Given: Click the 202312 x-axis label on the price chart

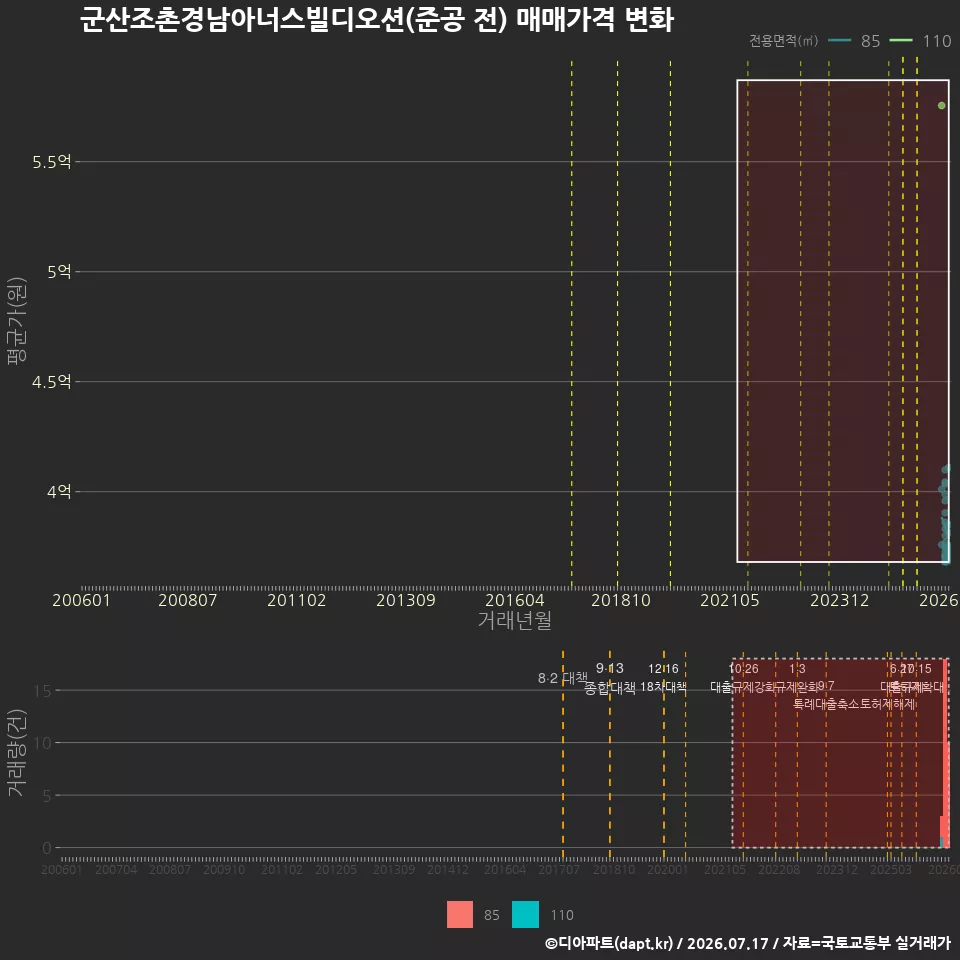Looking at the screenshot, I should point(839,600).
